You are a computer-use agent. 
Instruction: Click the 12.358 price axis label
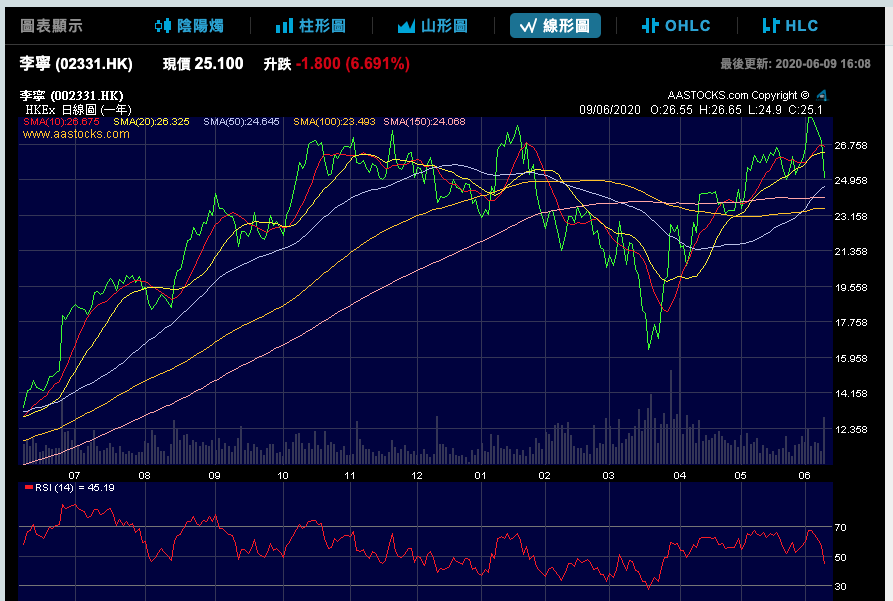(851, 429)
